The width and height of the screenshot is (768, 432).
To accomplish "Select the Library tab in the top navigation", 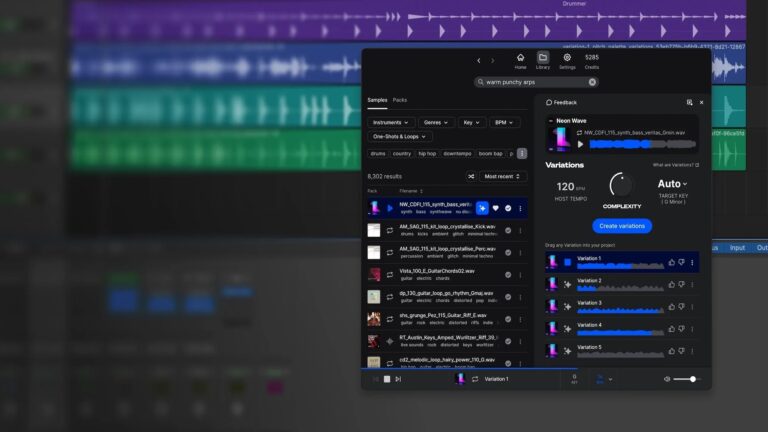I will click(543, 60).
